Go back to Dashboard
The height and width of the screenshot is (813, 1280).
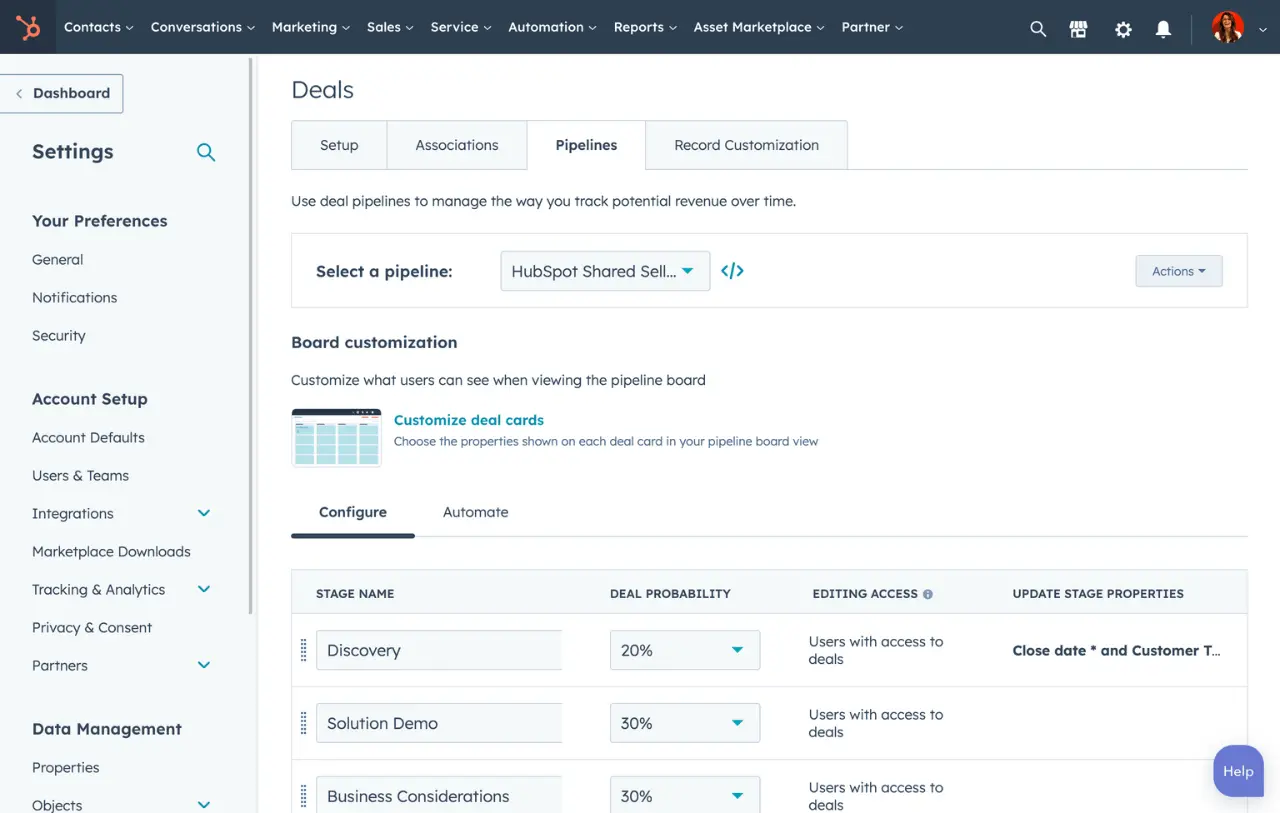[62, 92]
